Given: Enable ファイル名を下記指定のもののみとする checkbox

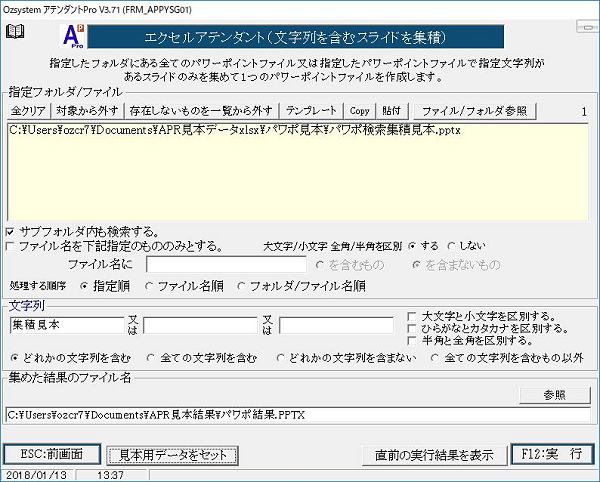Looking at the screenshot, I should 11,245.
